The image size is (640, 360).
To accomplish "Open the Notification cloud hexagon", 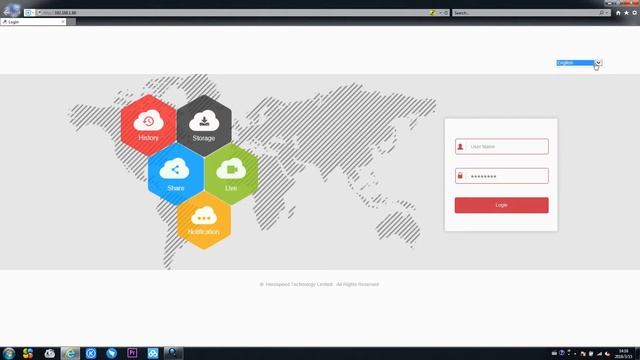I will [x=204, y=220].
